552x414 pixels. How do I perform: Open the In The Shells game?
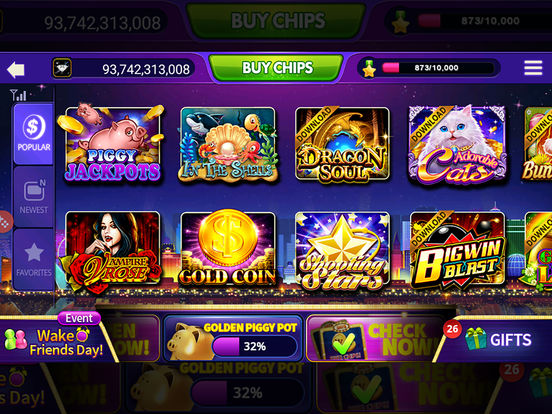[227, 145]
